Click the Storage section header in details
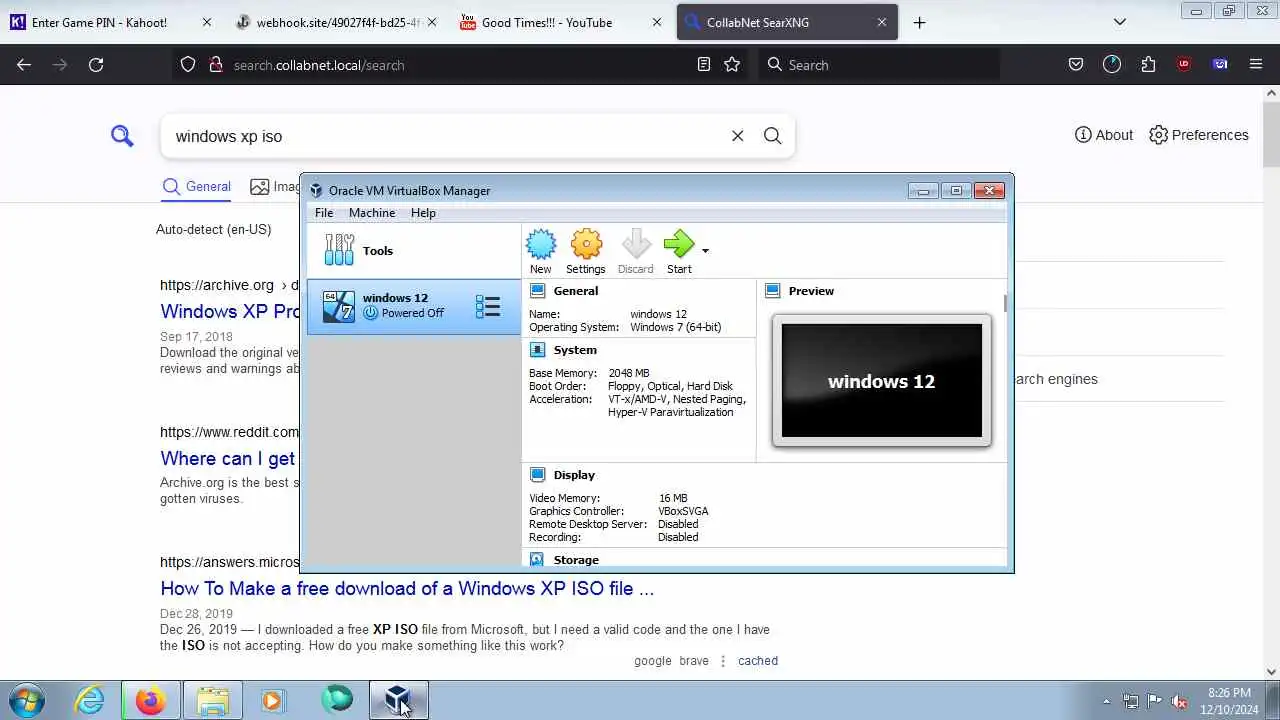Image resolution: width=1280 pixels, height=720 pixels. click(x=576, y=560)
